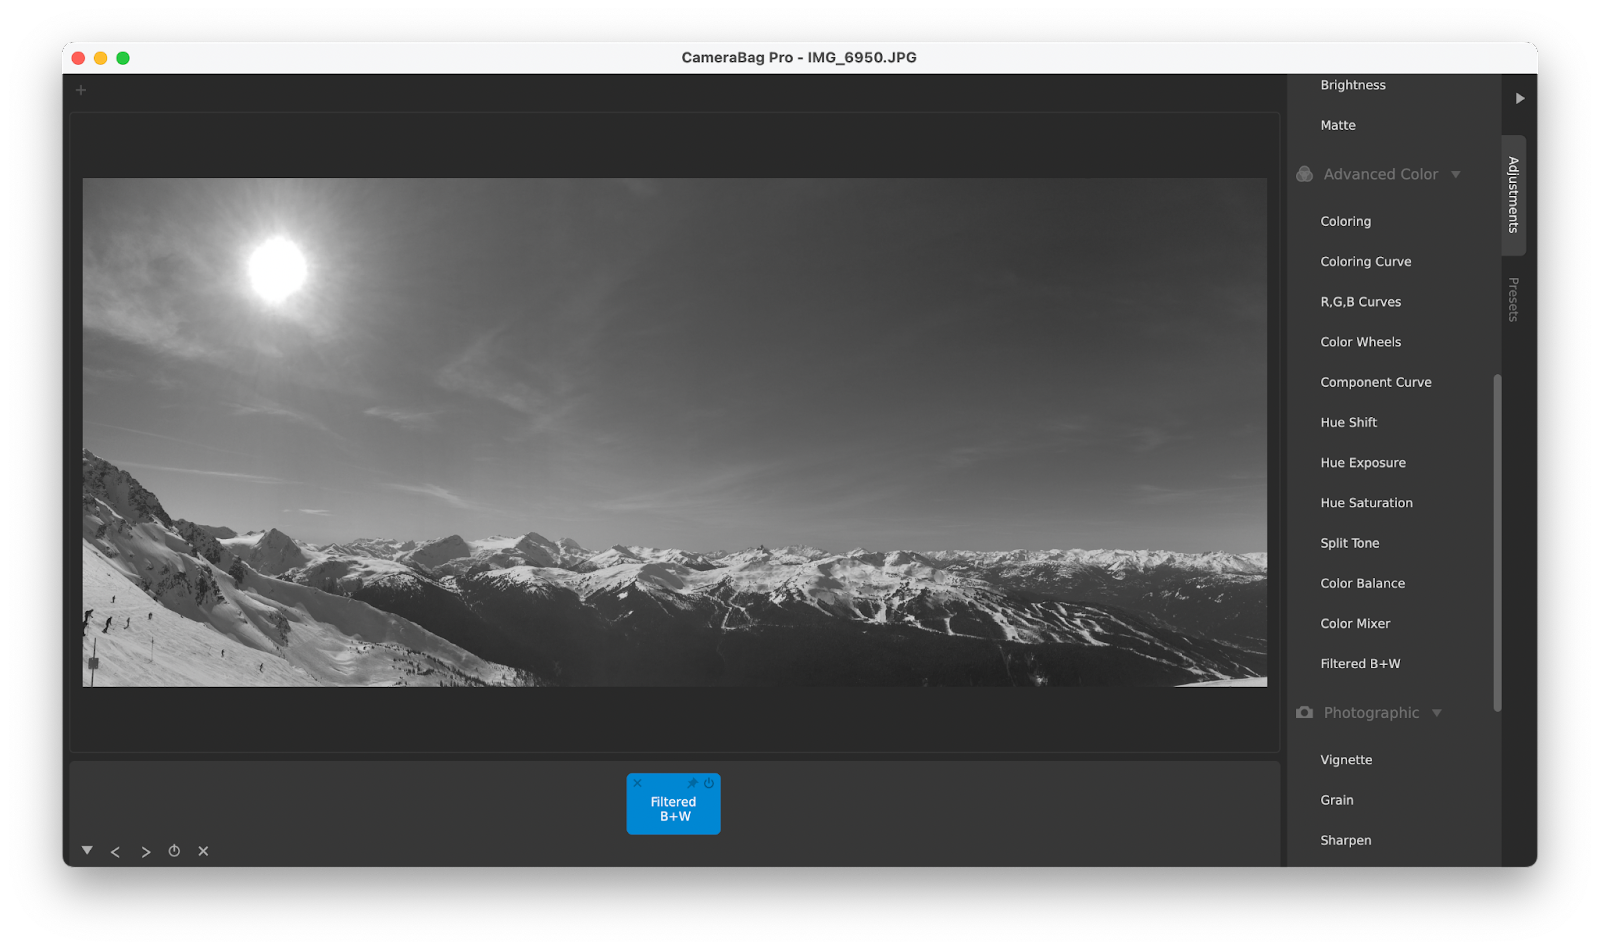Toggle the power icon in bottom toolbar
Screen dimensions: 1600x950
point(174,851)
